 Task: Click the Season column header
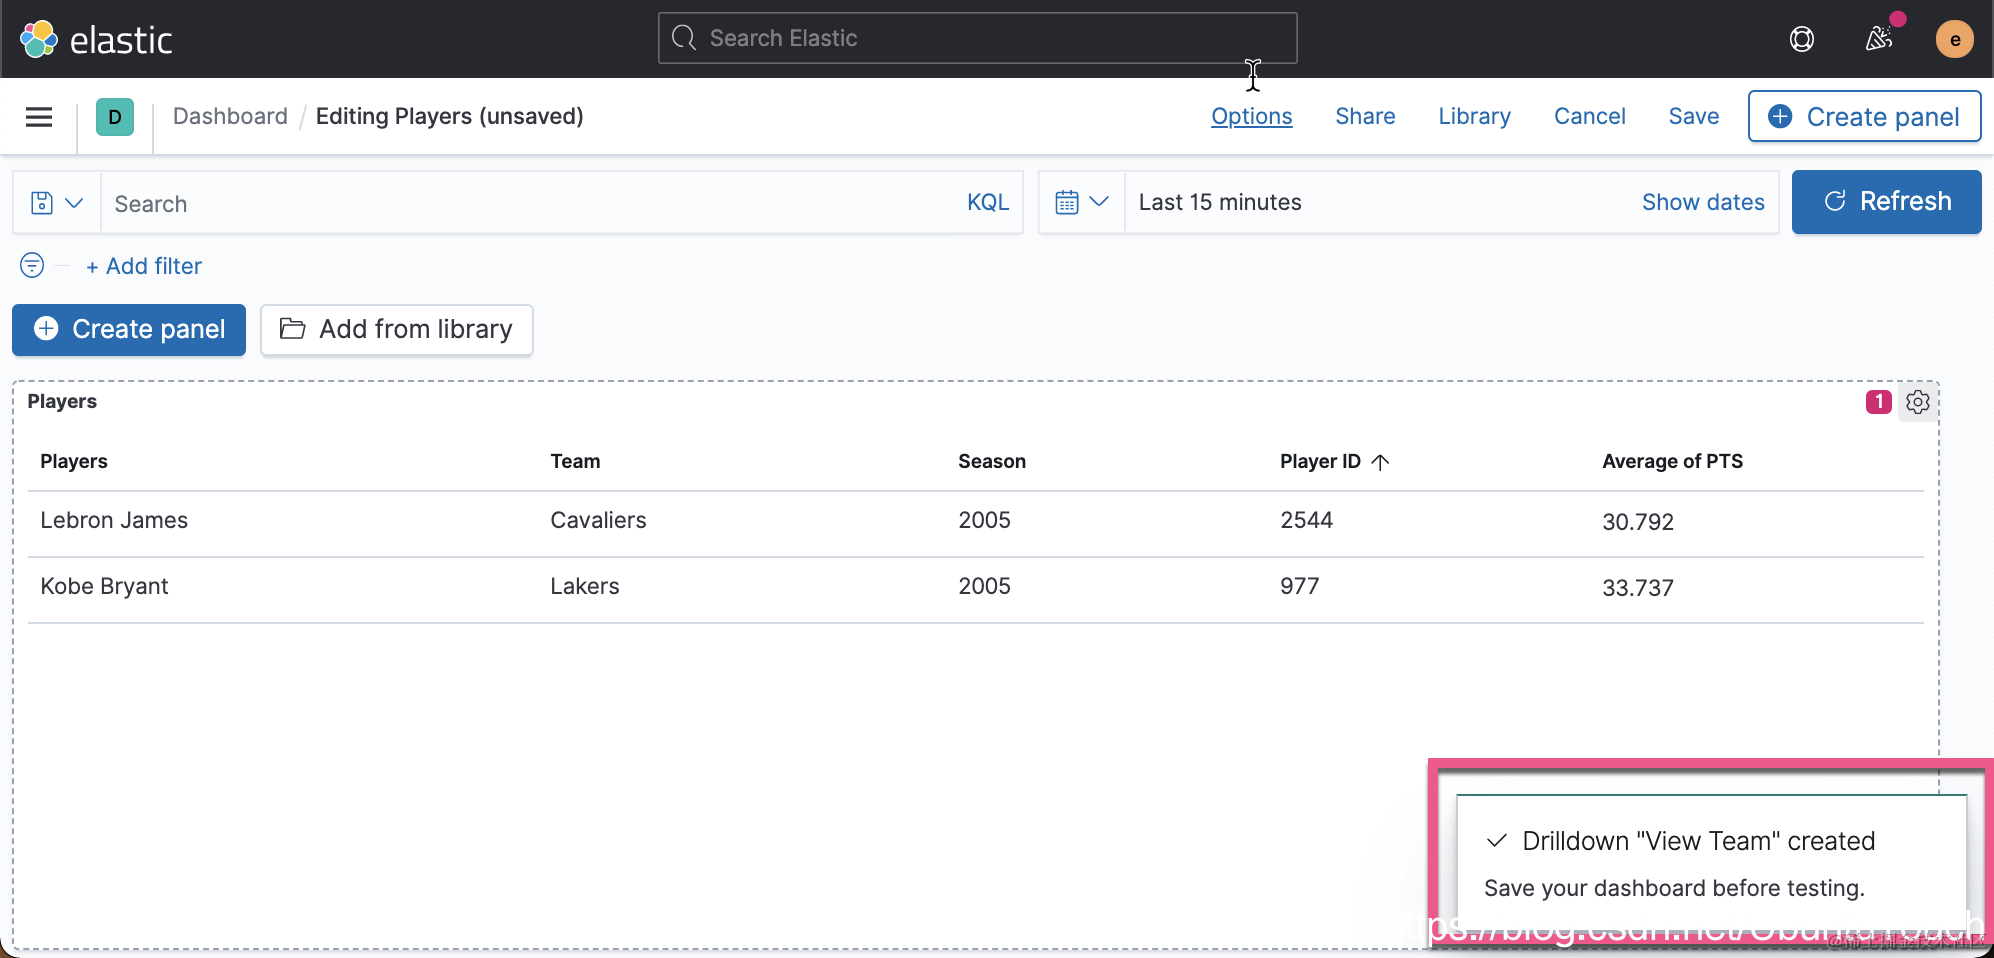coord(992,461)
